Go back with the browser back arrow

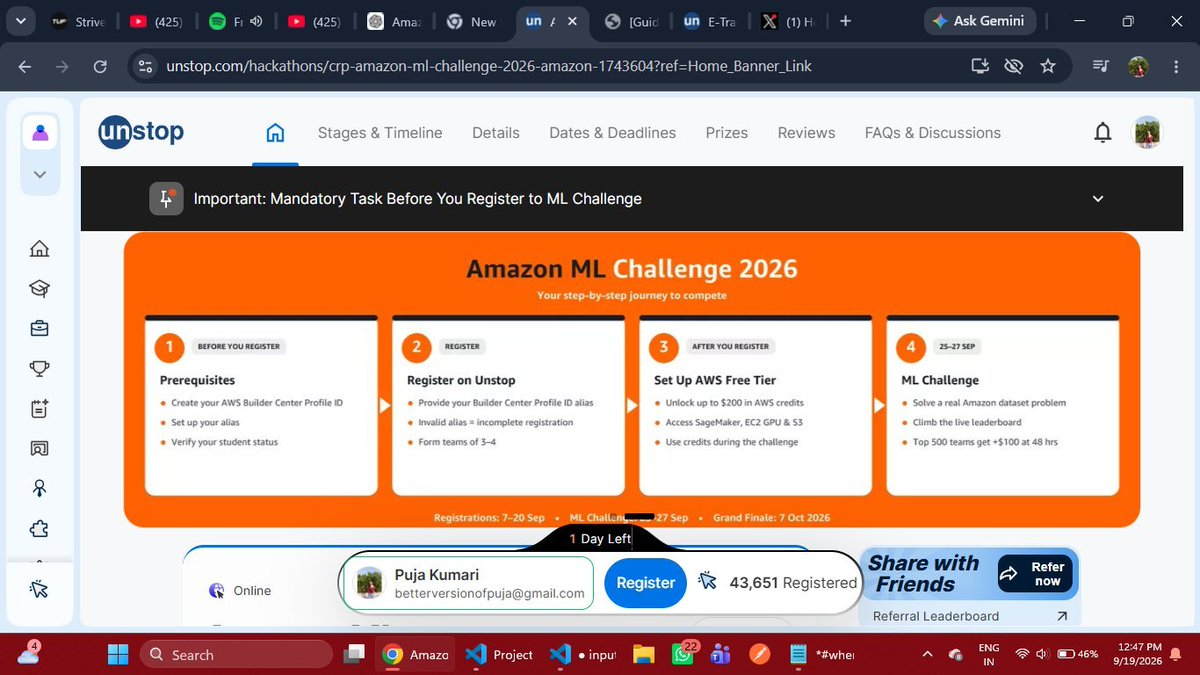click(x=25, y=66)
